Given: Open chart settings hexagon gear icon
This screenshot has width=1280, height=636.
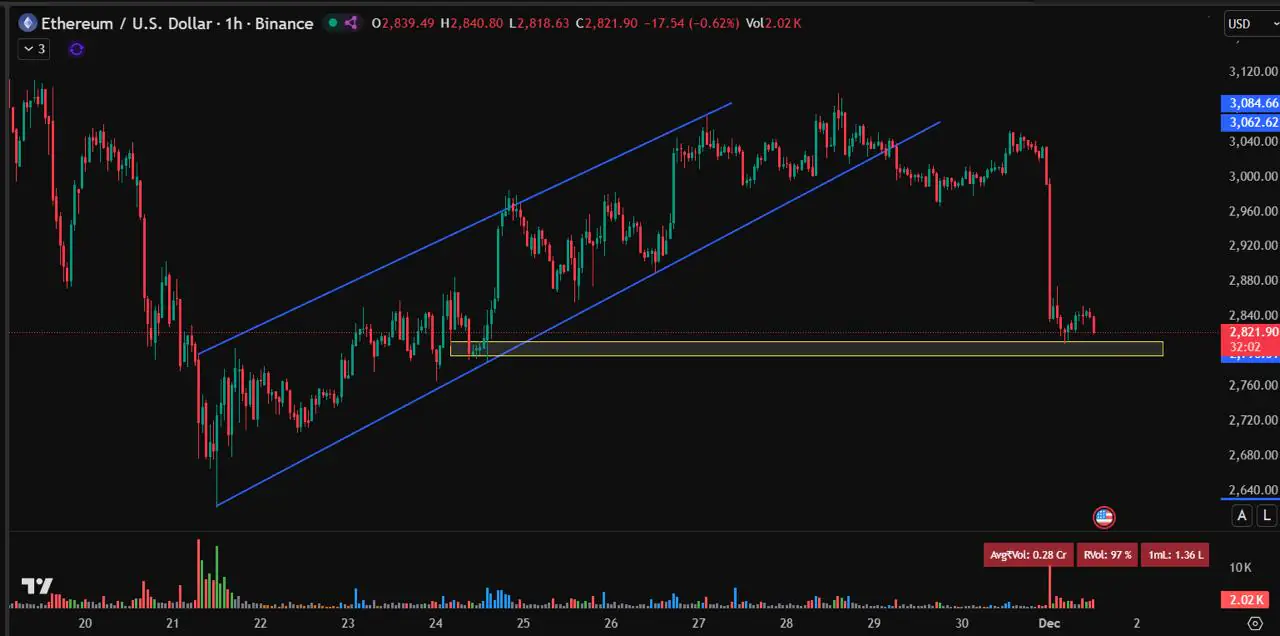Looking at the screenshot, I should 1256,622.
